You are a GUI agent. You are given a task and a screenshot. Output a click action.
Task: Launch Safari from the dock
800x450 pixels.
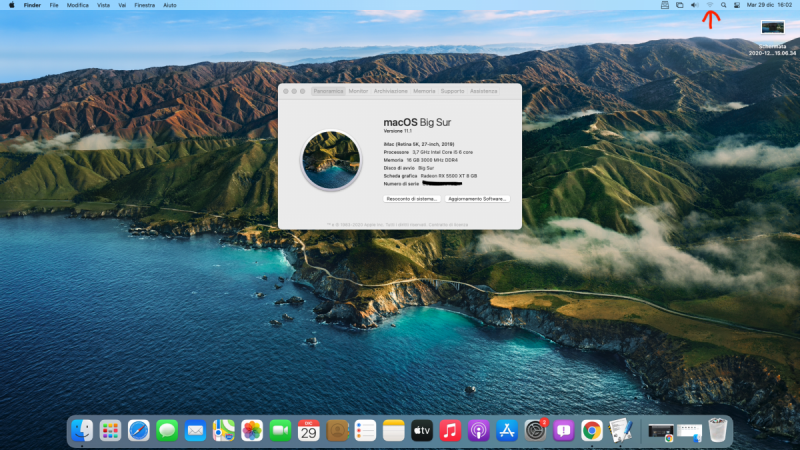139,431
